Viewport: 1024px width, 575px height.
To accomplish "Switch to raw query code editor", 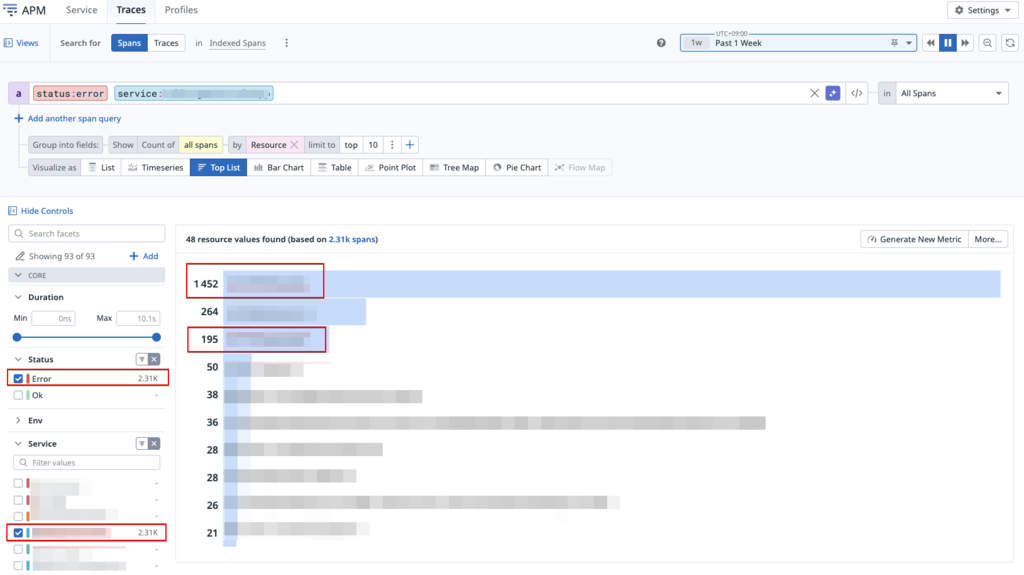I will coord(856,93).
